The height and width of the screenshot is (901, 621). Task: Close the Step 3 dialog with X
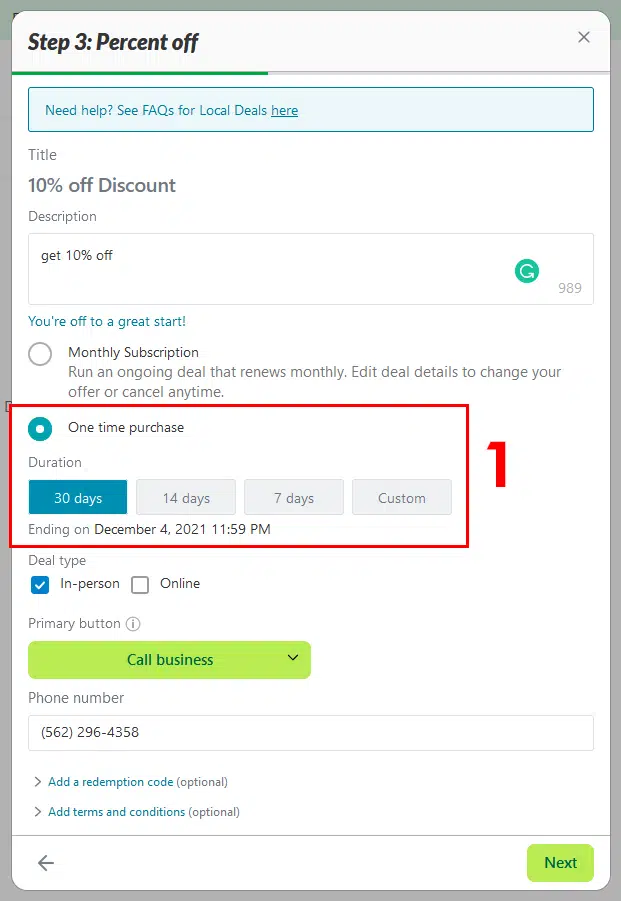point(584,37)
